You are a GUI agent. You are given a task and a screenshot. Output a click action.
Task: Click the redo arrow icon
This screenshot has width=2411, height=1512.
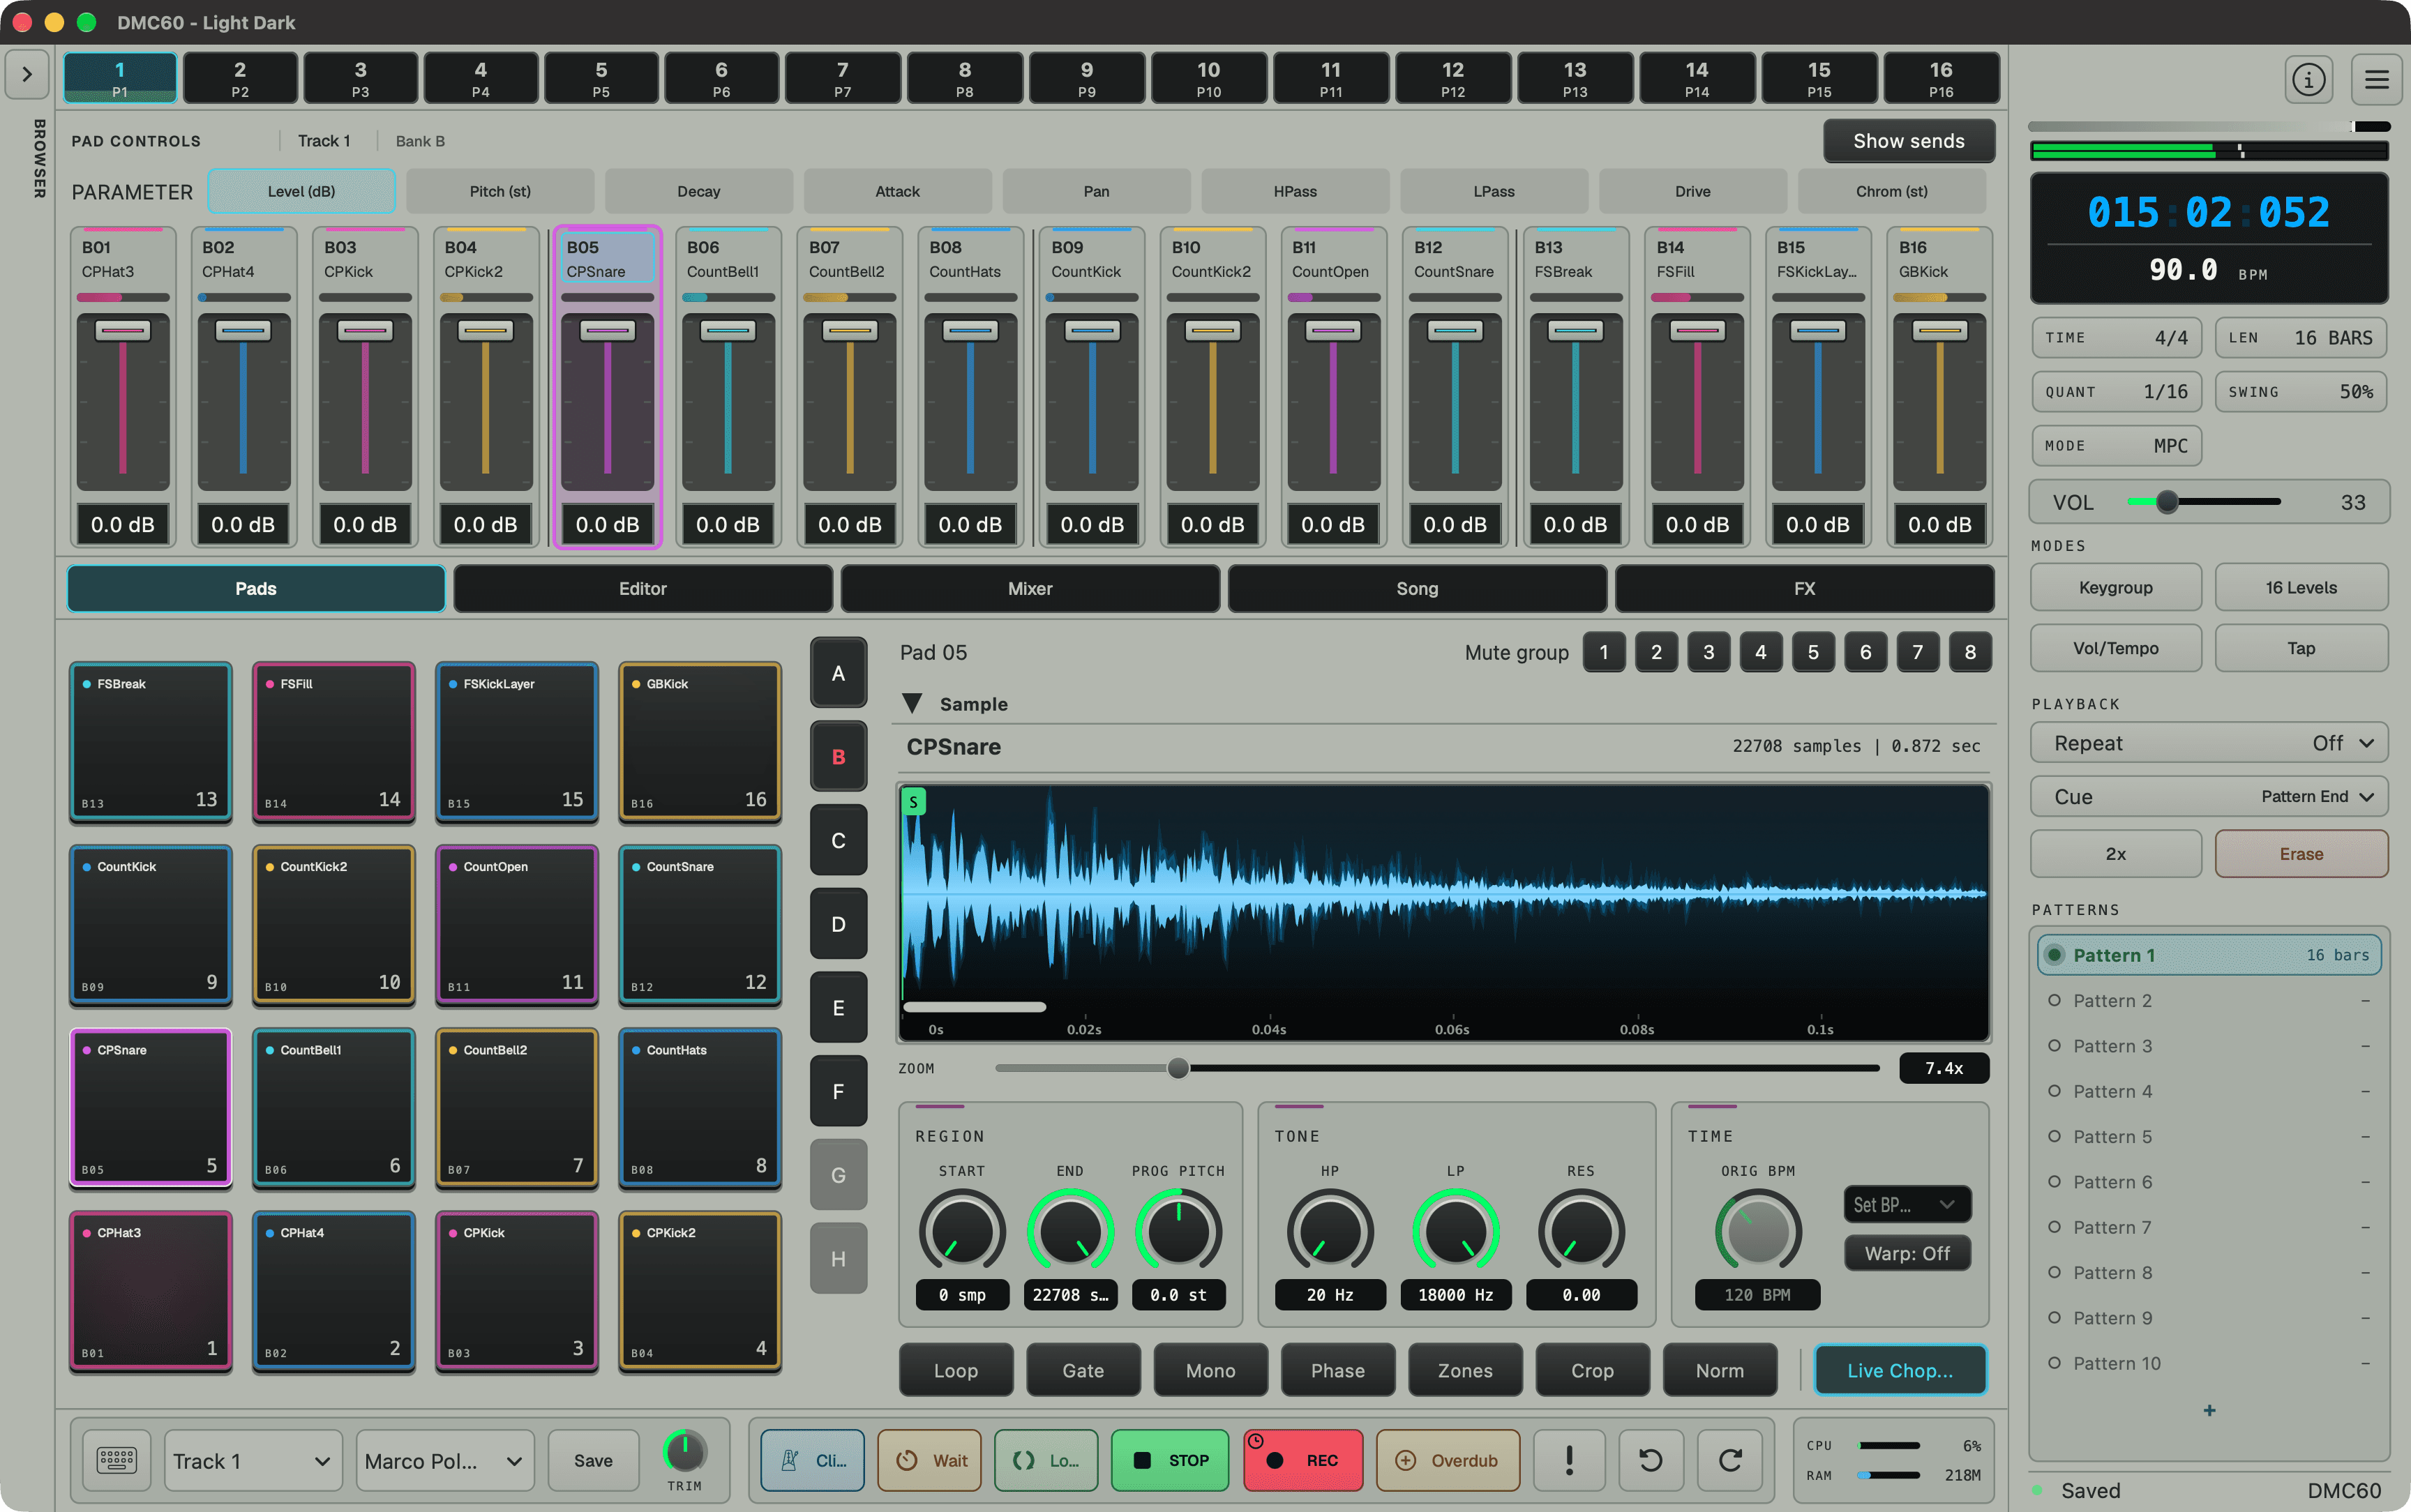click(1730, 1460)
